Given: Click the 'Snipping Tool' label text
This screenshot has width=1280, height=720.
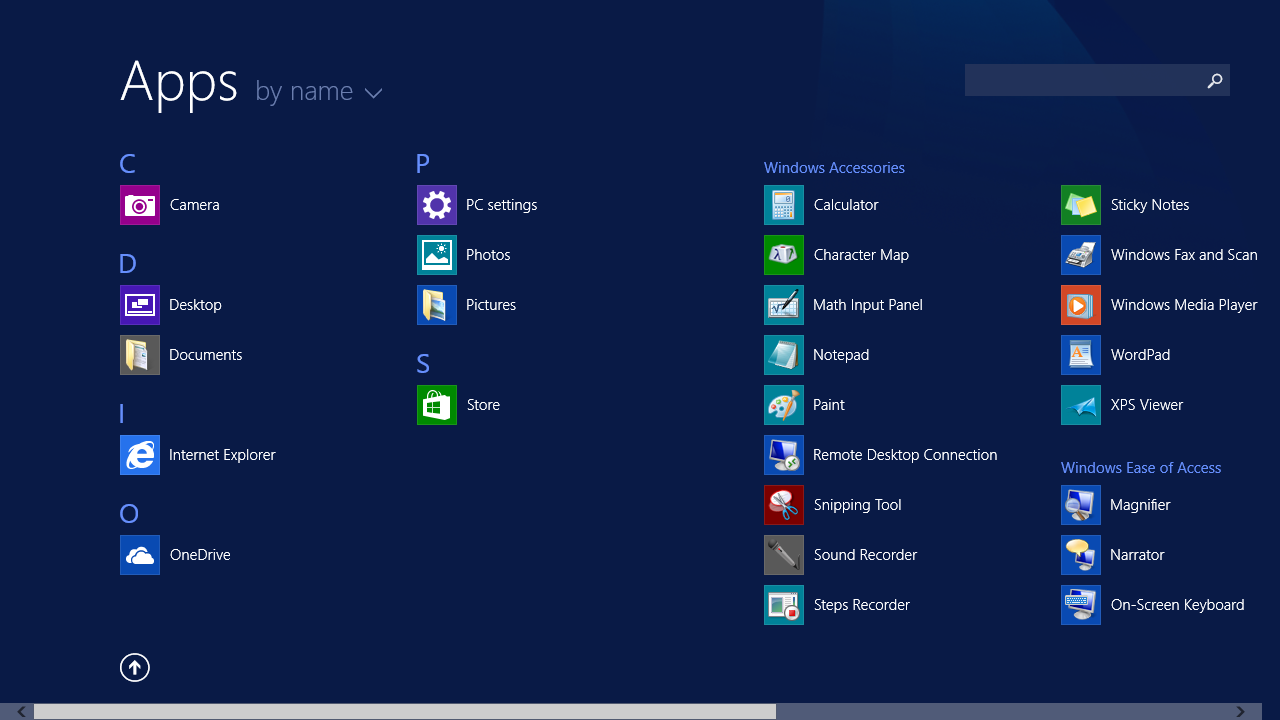Looking at the screenshot, I should (x=858, y=505).
